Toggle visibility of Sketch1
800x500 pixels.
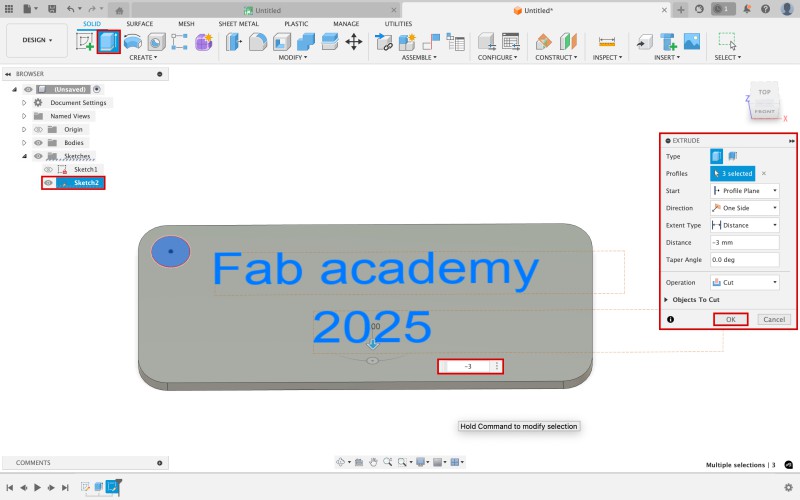coord(48,169)
